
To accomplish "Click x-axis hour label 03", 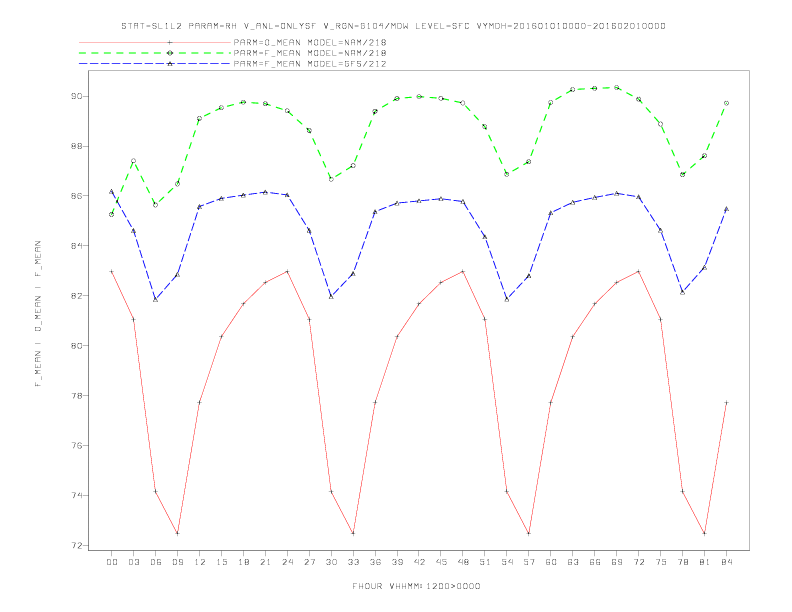I will (x=133, y=562).
